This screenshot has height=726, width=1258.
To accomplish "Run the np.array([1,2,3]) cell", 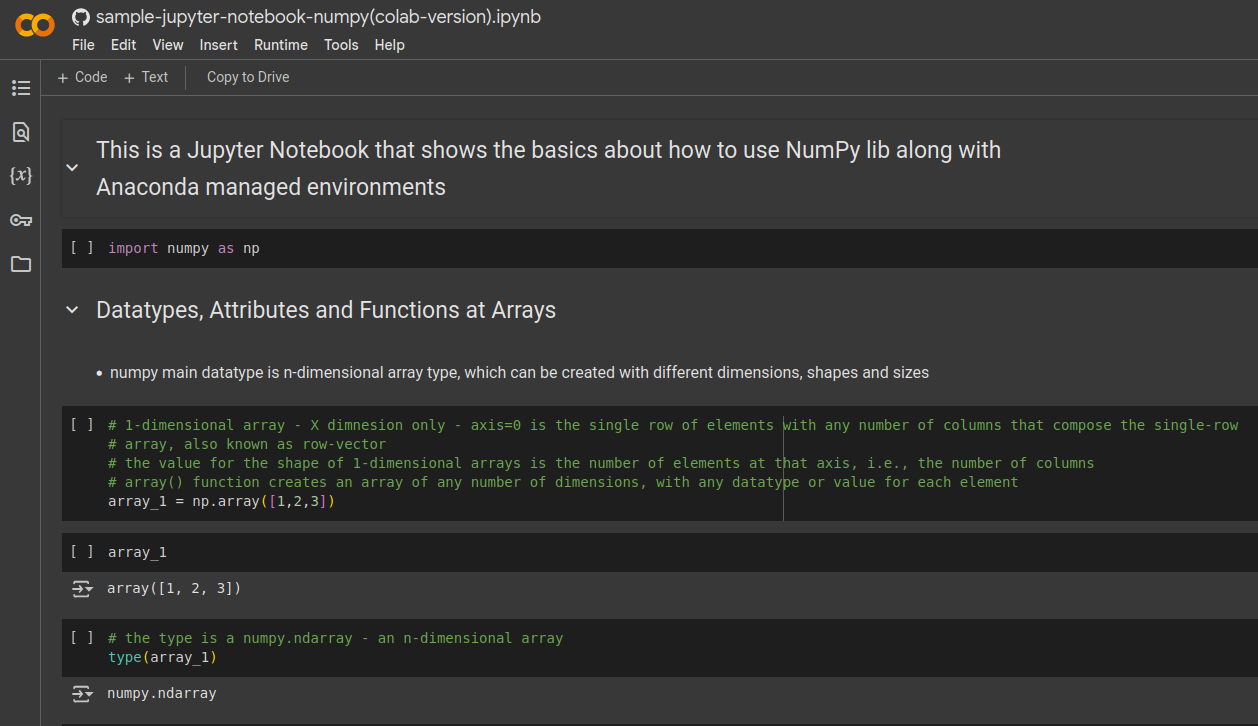I will click(x=82, y=425).
